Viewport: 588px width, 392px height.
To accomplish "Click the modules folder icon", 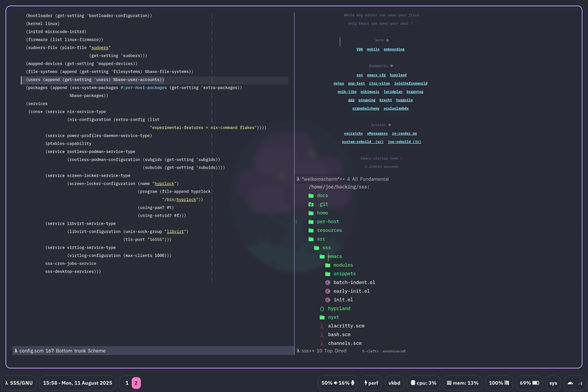I will [328, 265].
